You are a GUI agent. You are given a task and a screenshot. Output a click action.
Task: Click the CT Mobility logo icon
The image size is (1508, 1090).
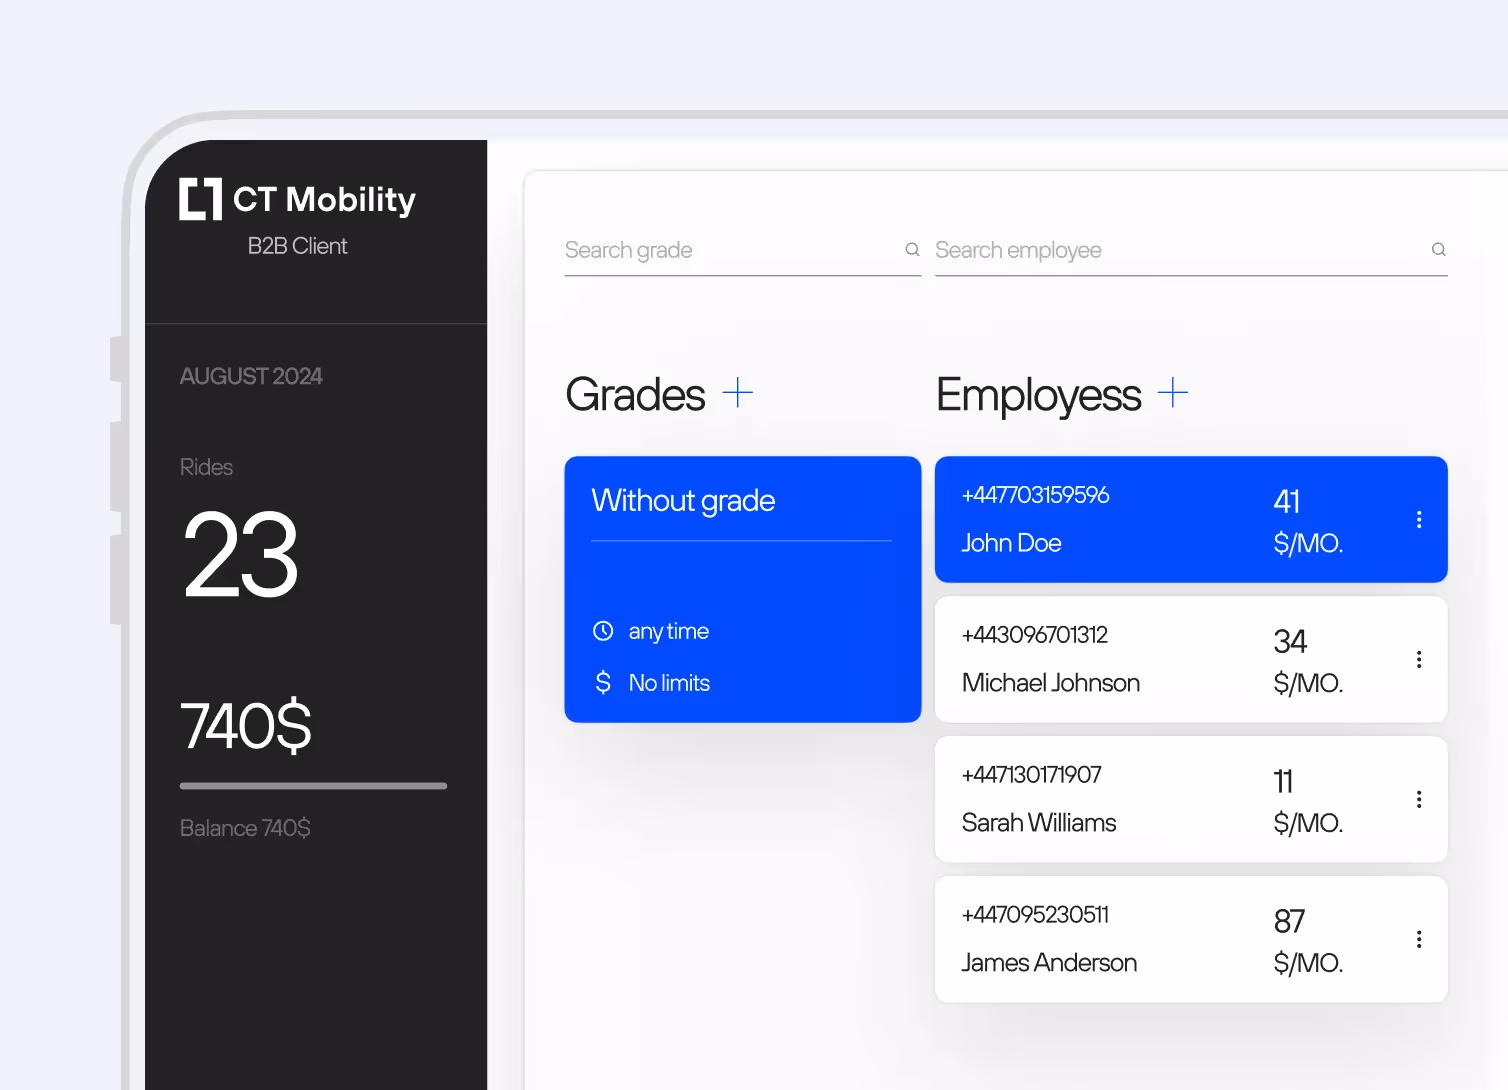(x=200, y=199)
